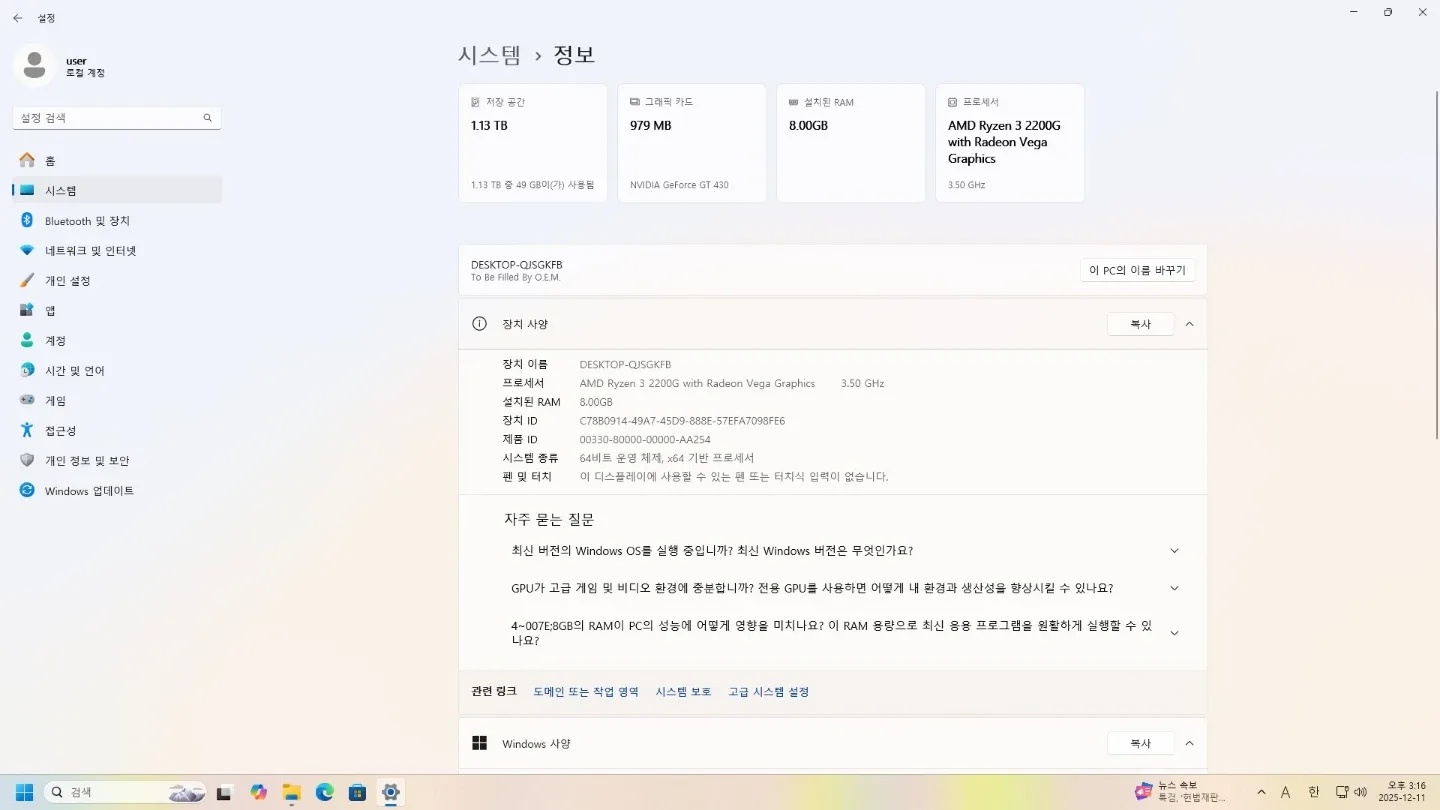Click the network icon in the tray

click(1342, 793)
